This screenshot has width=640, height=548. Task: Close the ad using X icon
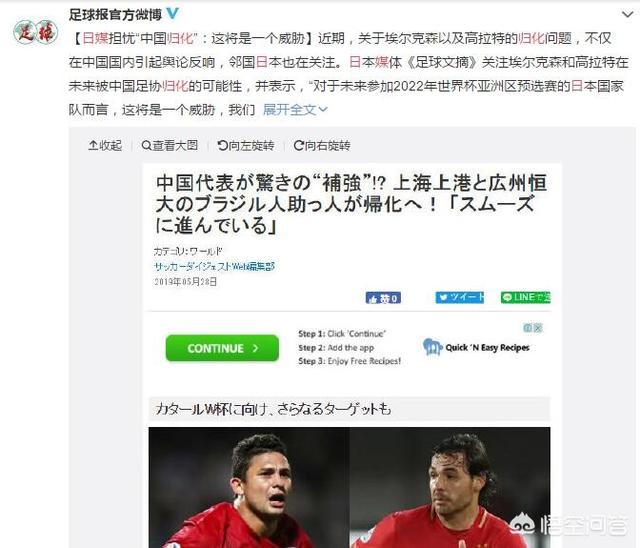pos(538,328)
